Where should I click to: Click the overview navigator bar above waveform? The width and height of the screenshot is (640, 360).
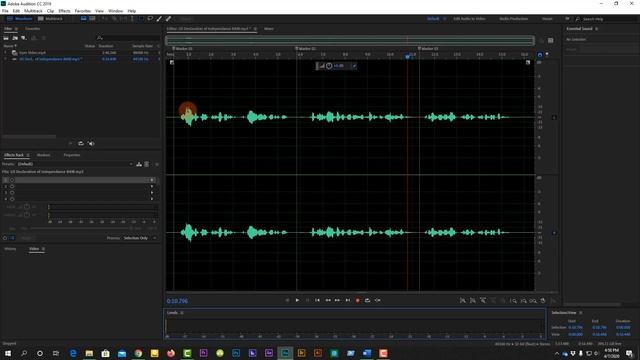tap(350, 40)
